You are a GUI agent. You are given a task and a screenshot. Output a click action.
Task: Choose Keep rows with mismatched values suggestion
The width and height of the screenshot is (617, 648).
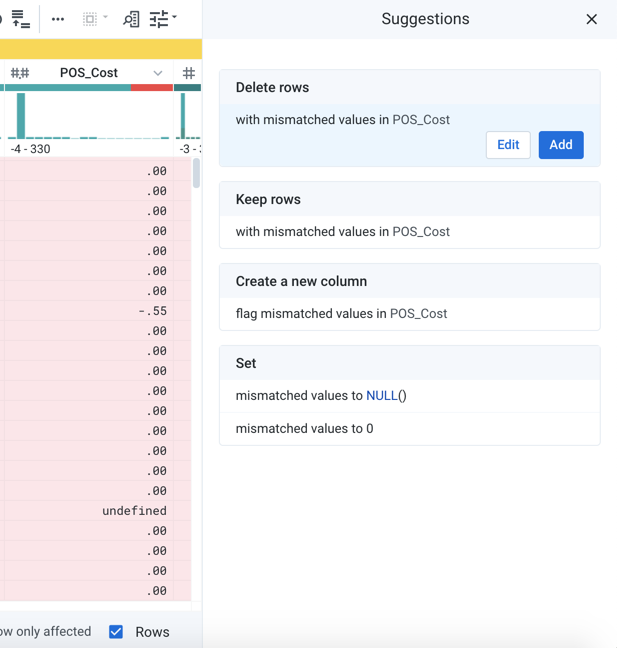coord(410,231)
